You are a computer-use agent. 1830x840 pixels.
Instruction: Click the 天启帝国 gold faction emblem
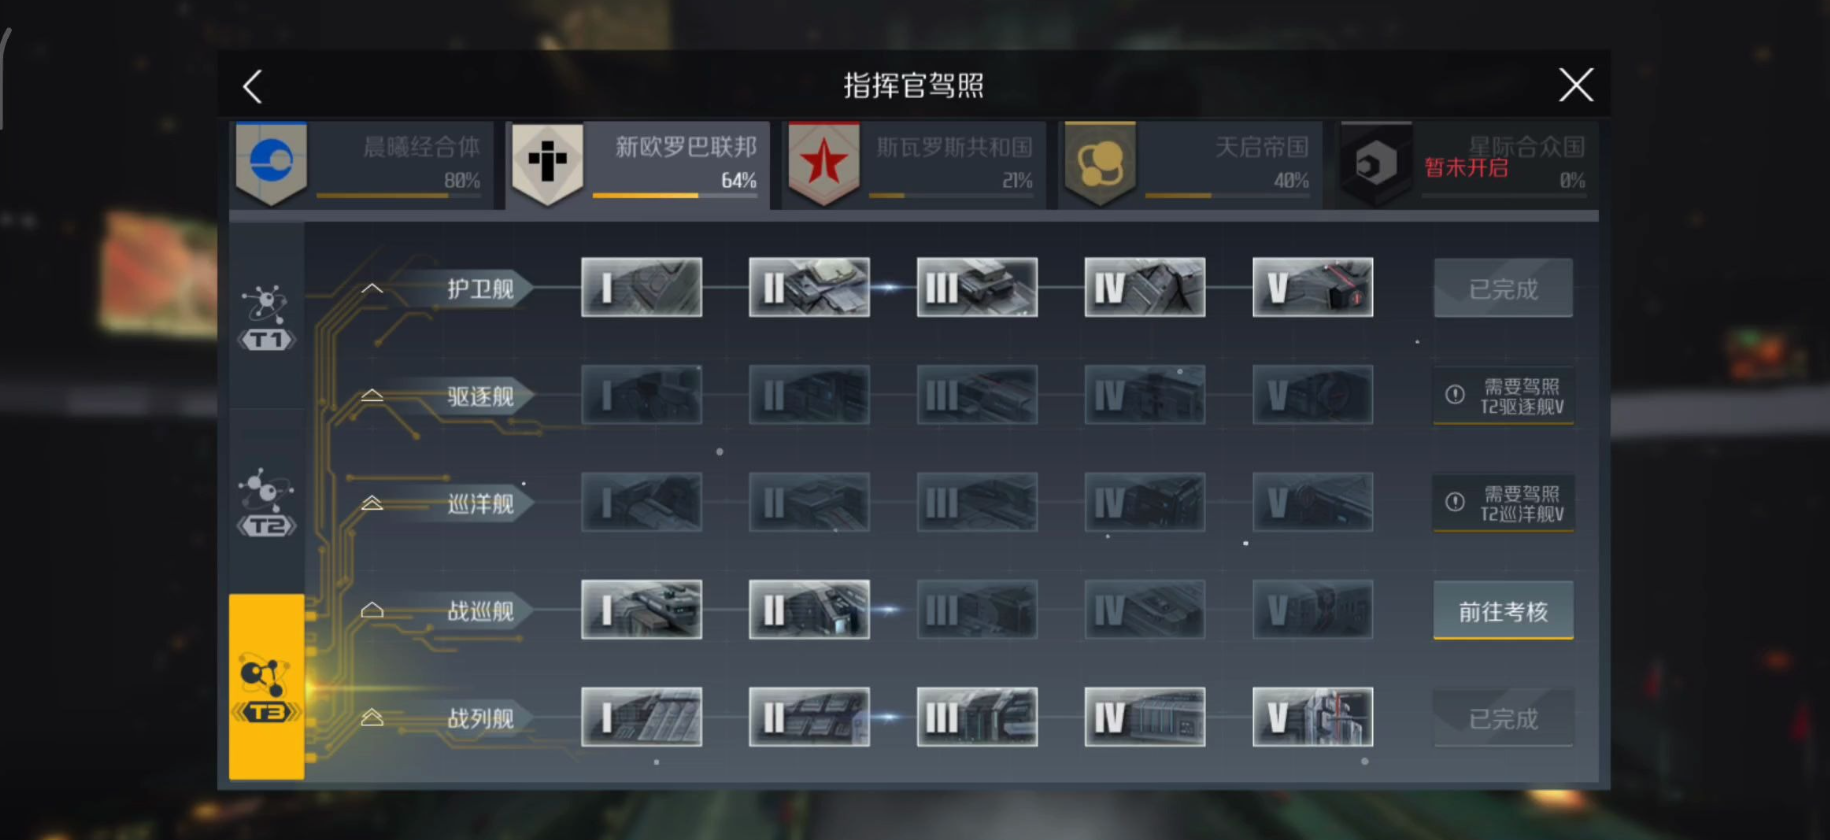tap(1100, 162)
